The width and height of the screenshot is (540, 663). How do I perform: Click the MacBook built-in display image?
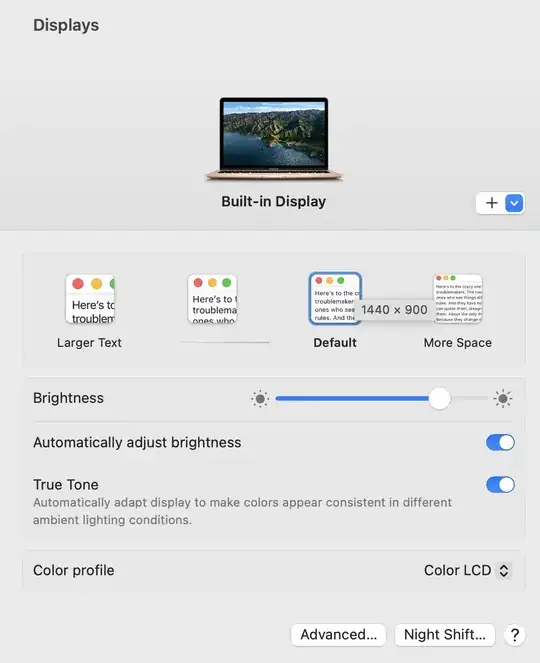274,139
